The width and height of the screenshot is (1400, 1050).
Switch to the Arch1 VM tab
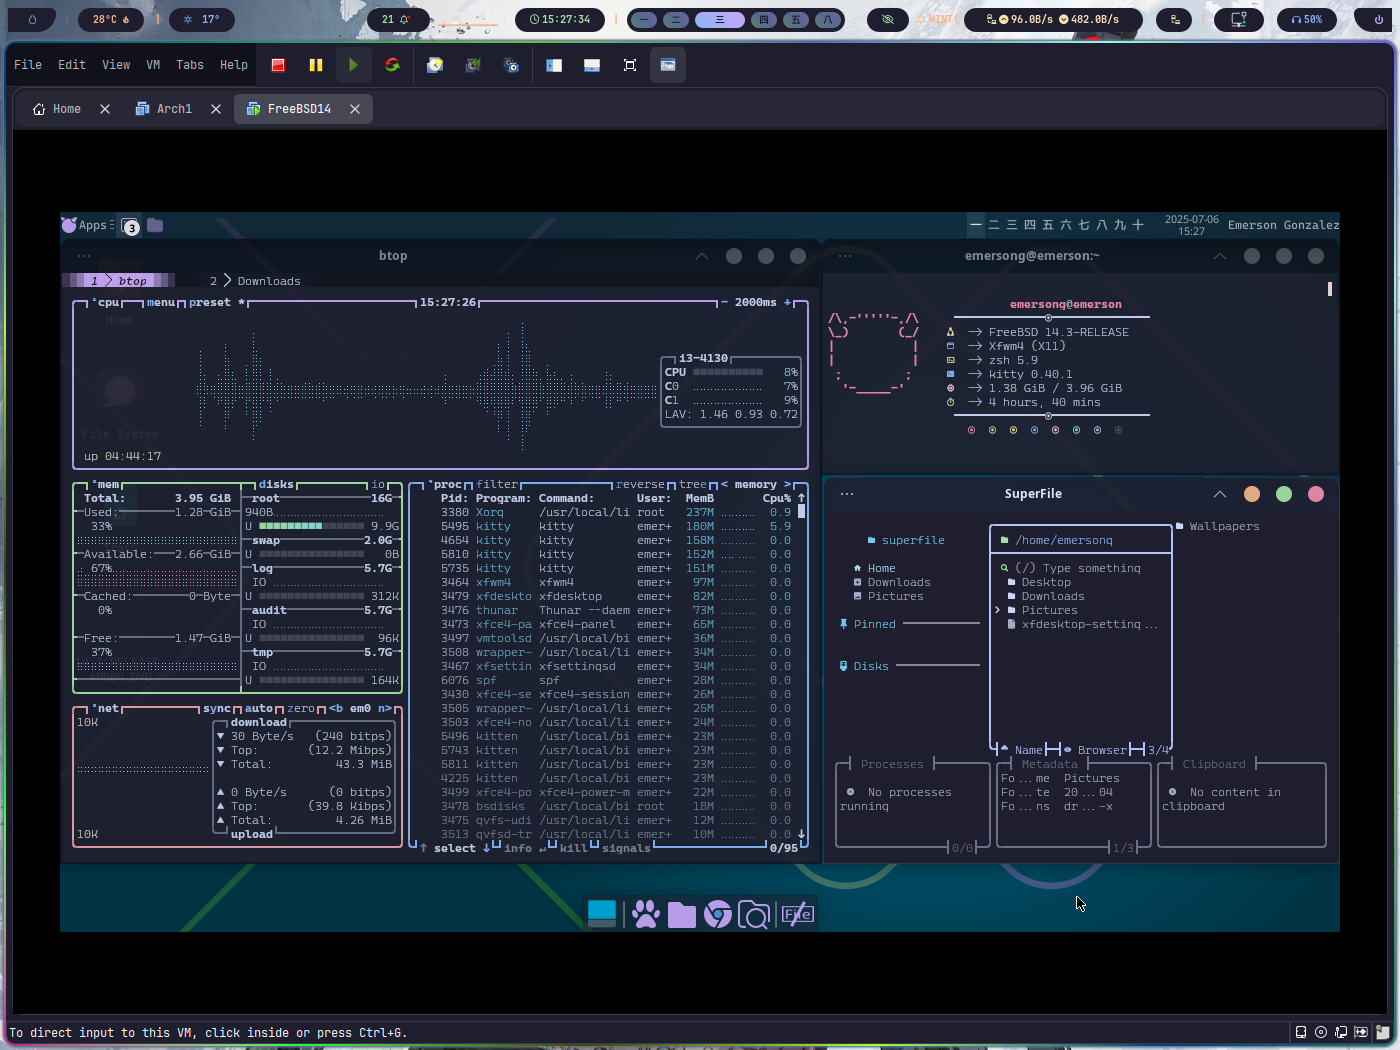[164, 109]
